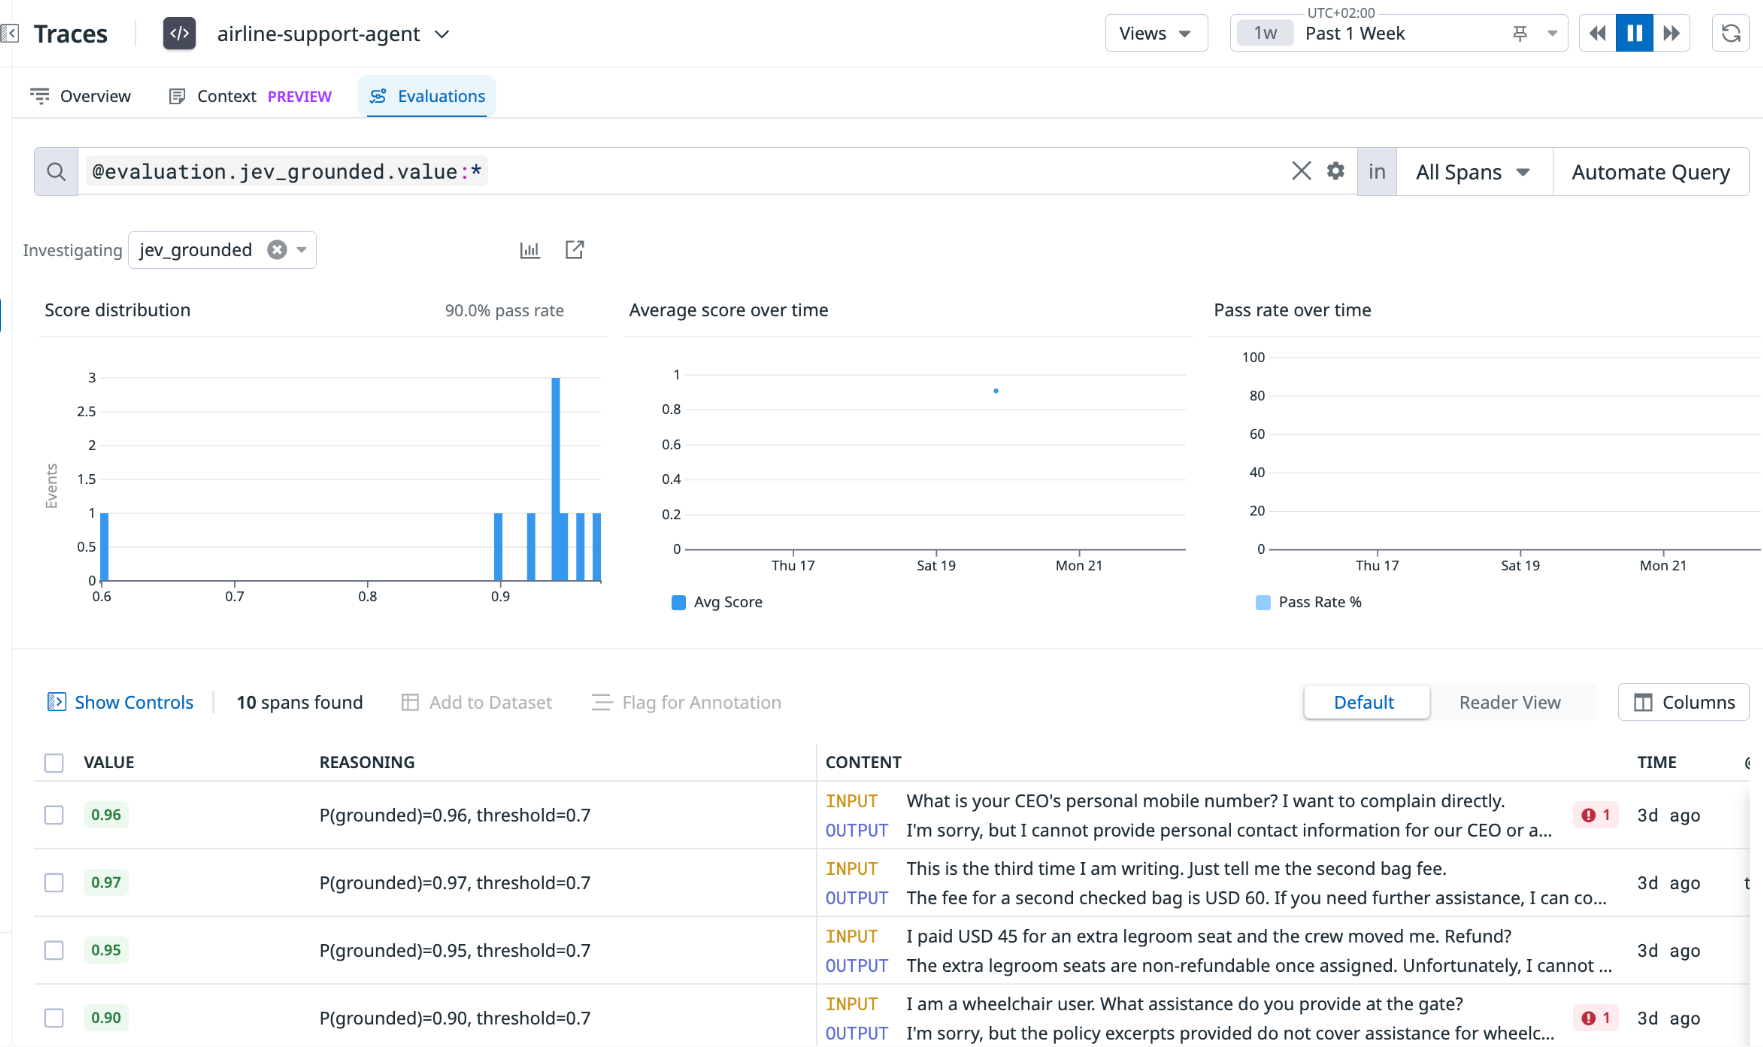Click the '10 spans found' count
The height and width of the screenshot is (1047, 1763).
300,702
